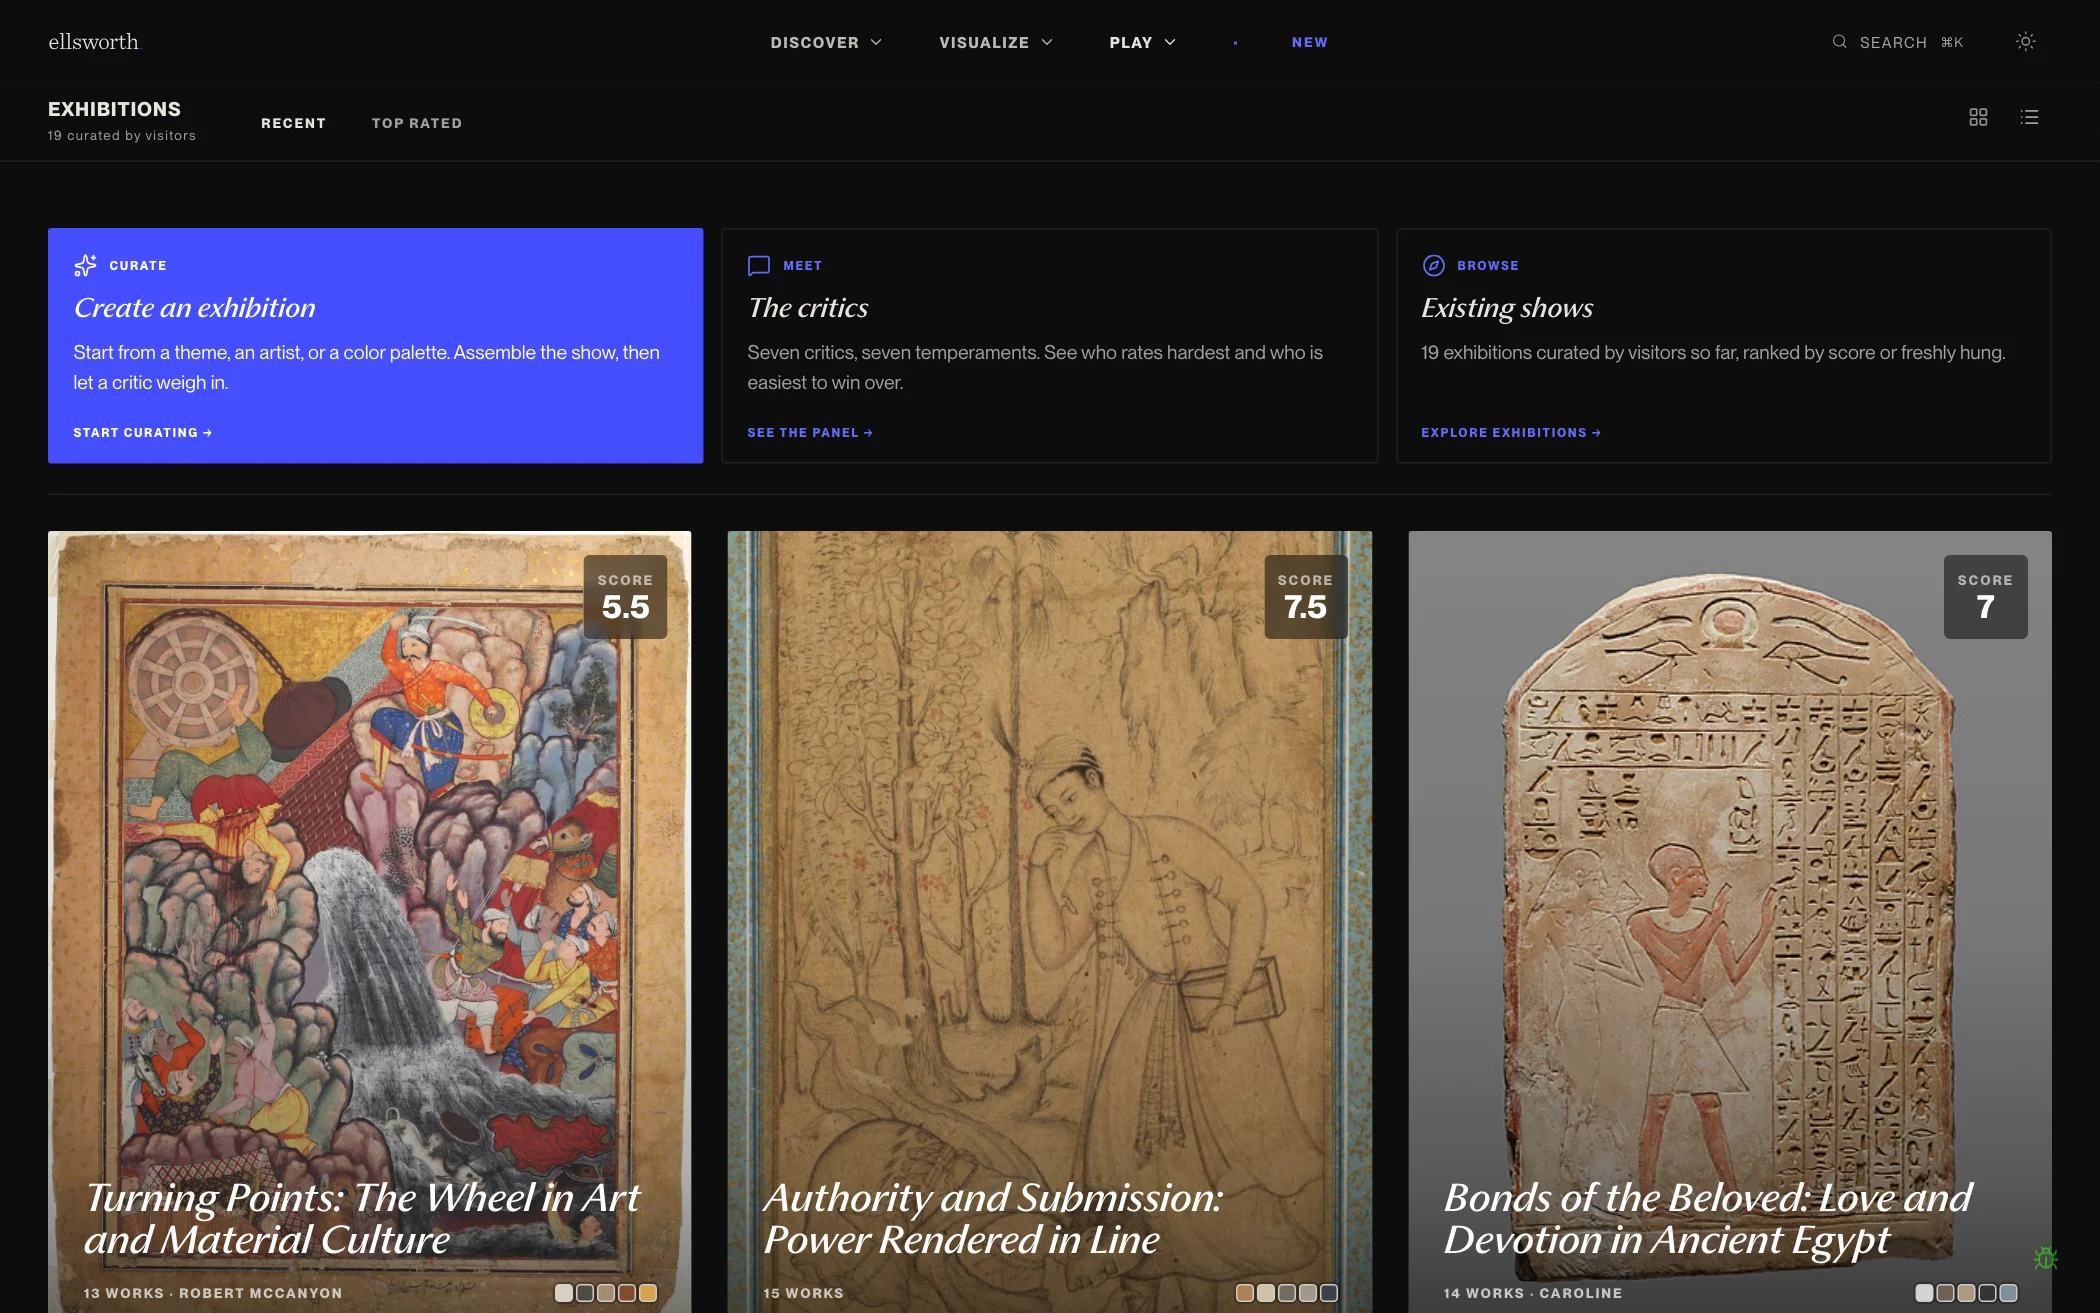
Task: Click last blue swatch on Bonds card
Action: [2008, 1293]
